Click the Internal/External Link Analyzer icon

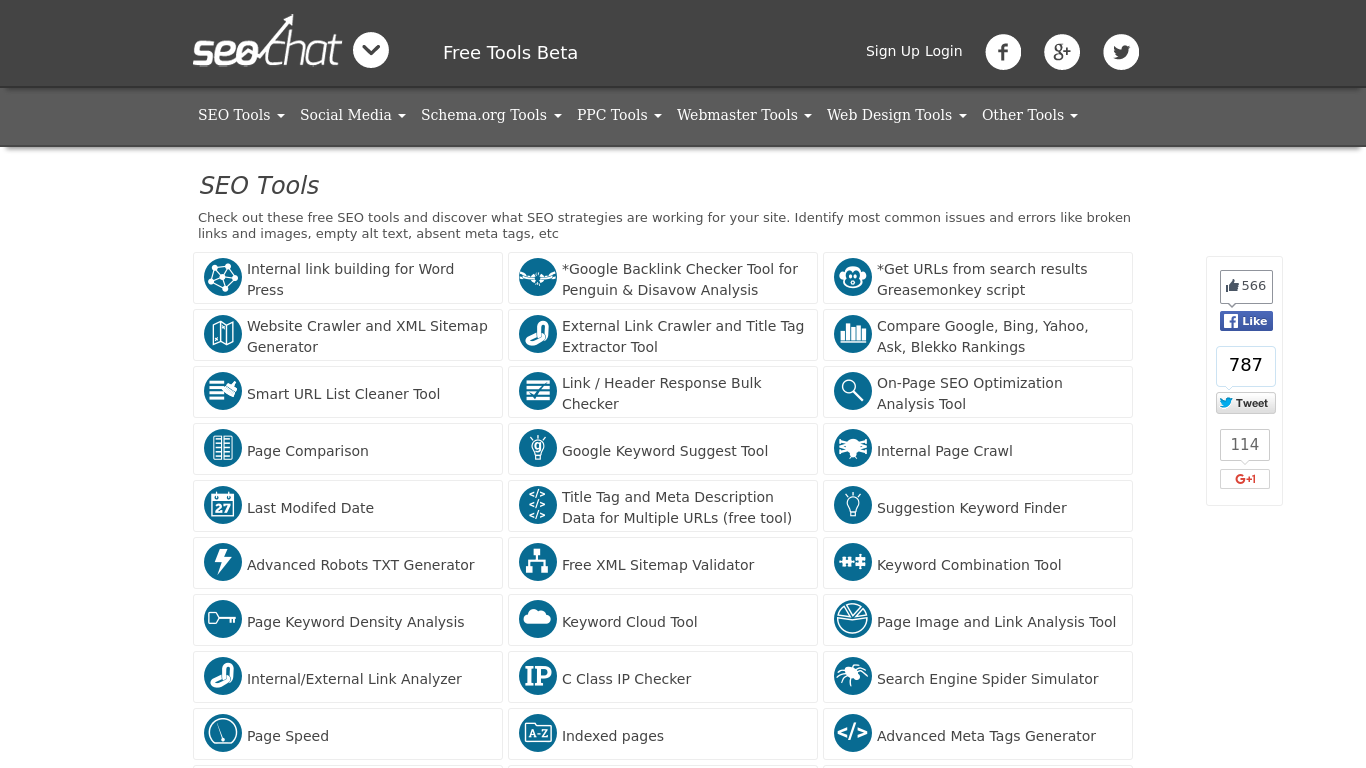click(223, 676)
